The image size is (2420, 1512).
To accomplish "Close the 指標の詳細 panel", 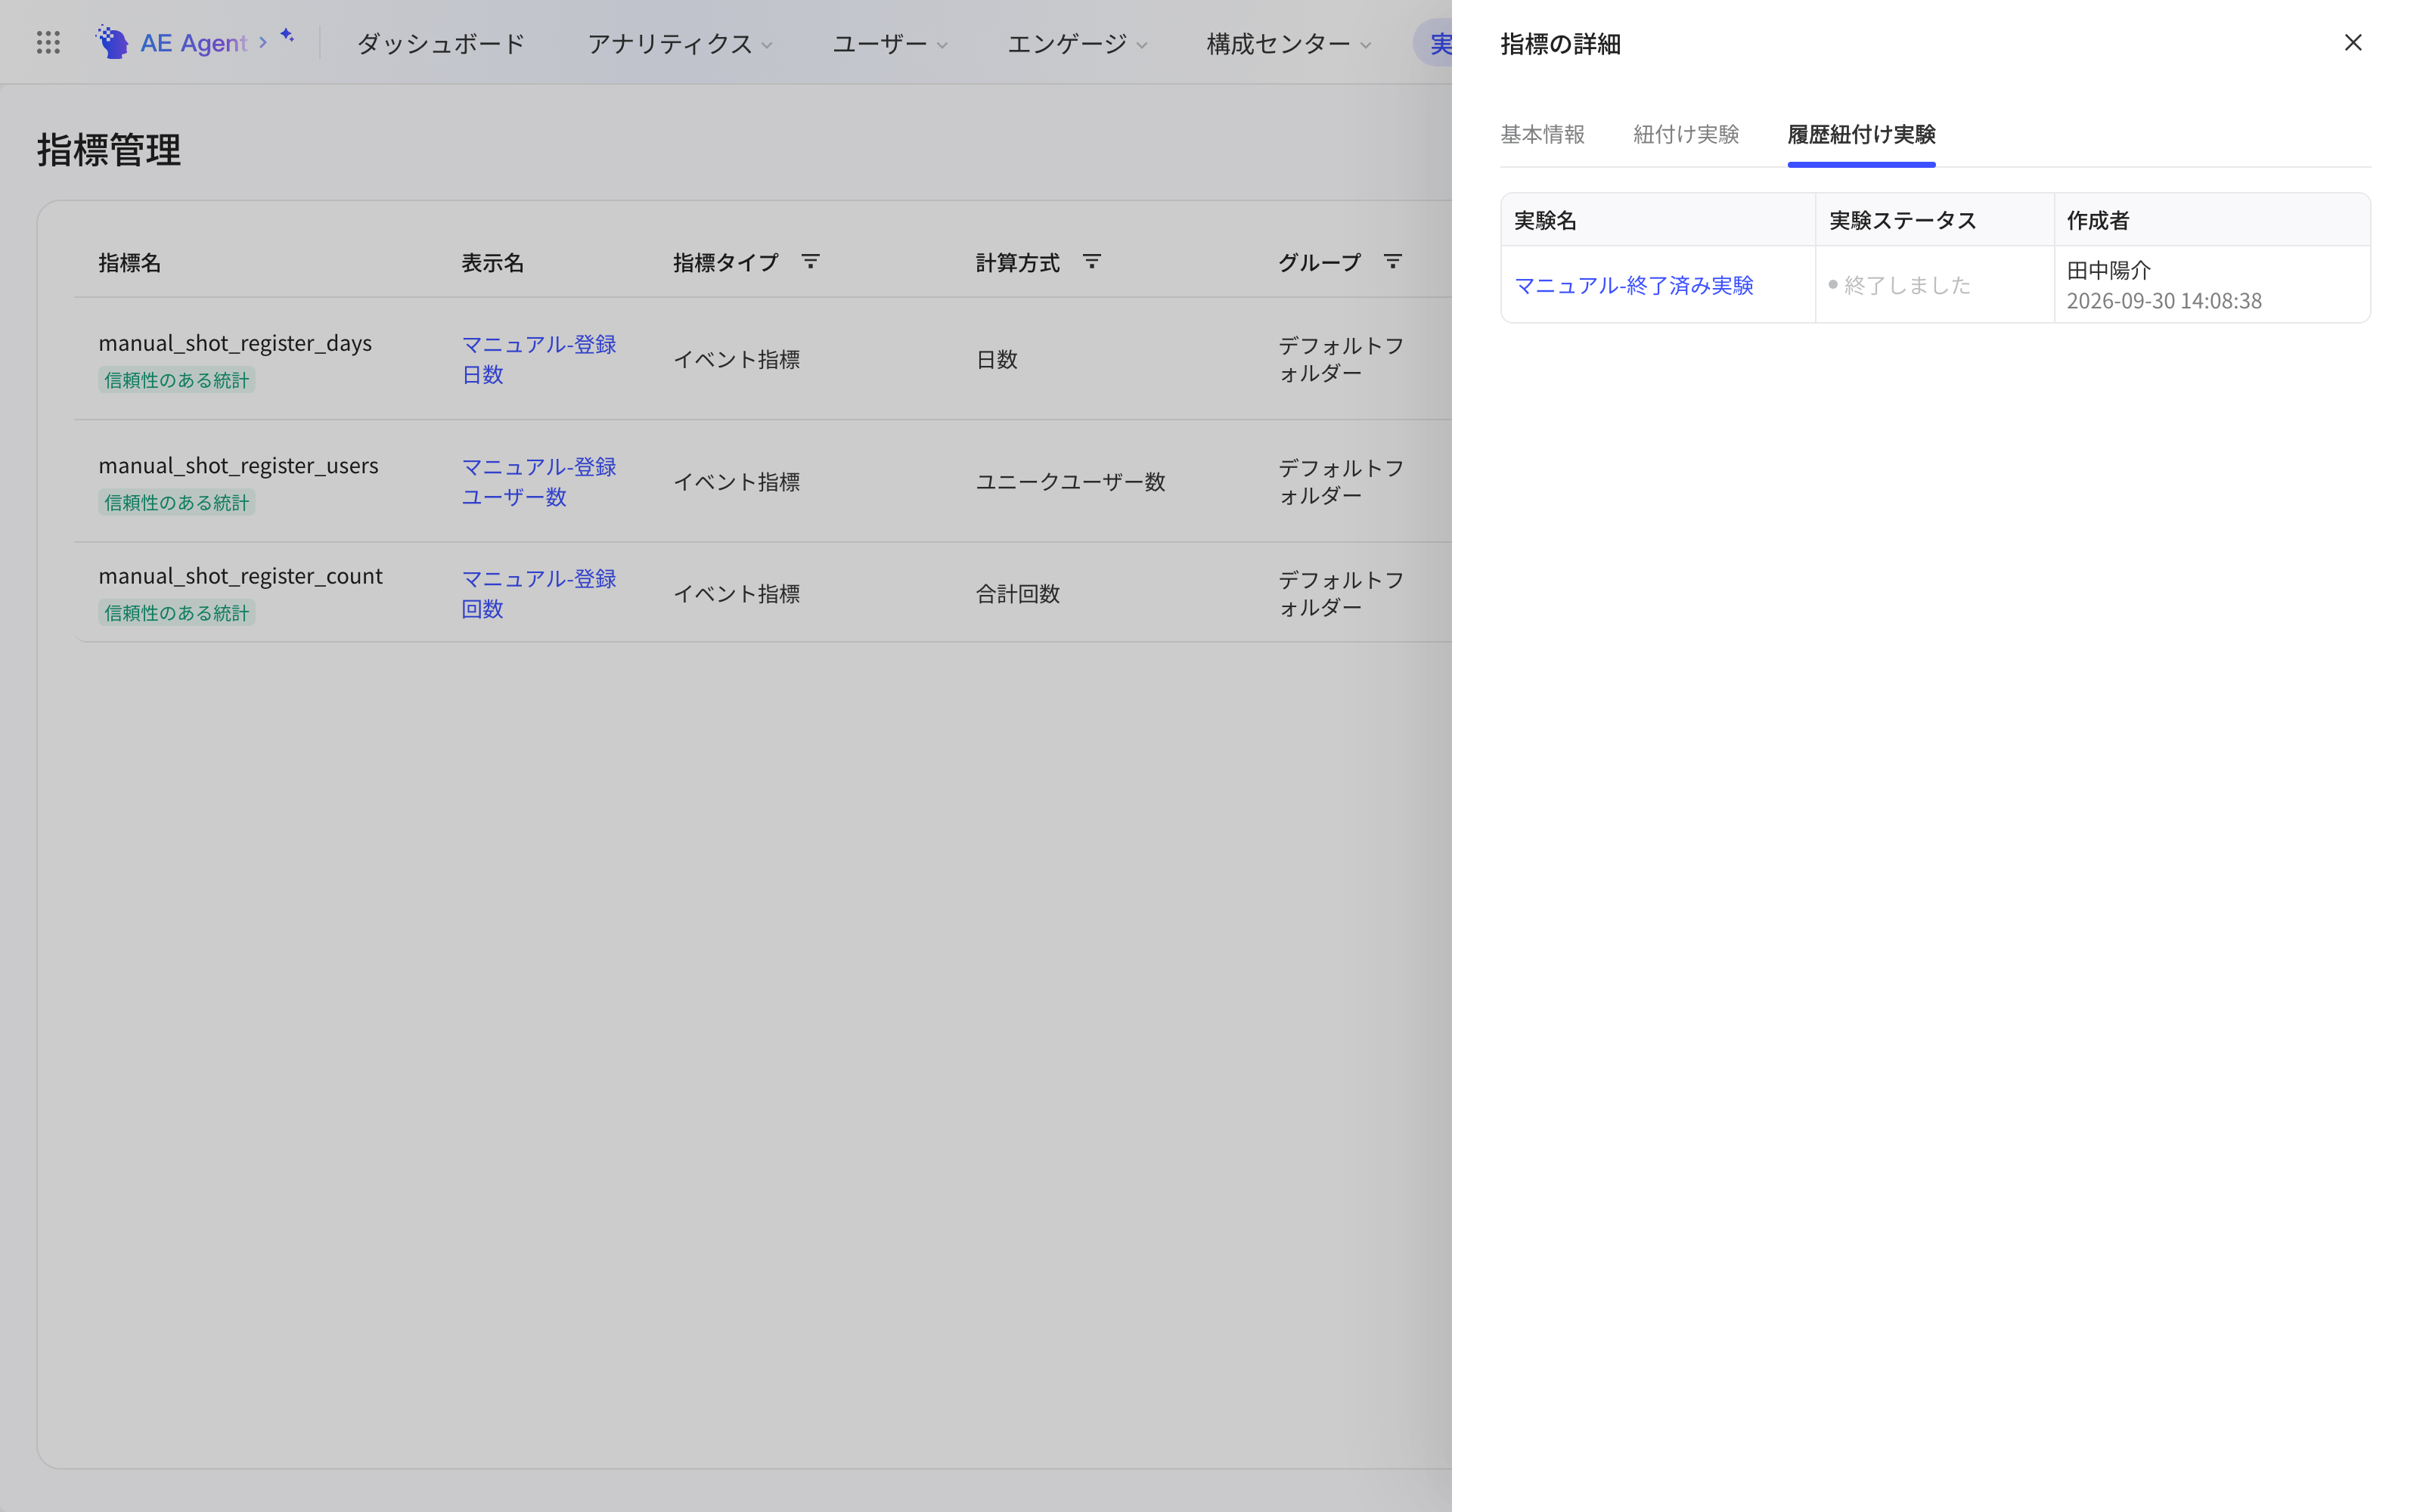I will (x=2352, y=43).
